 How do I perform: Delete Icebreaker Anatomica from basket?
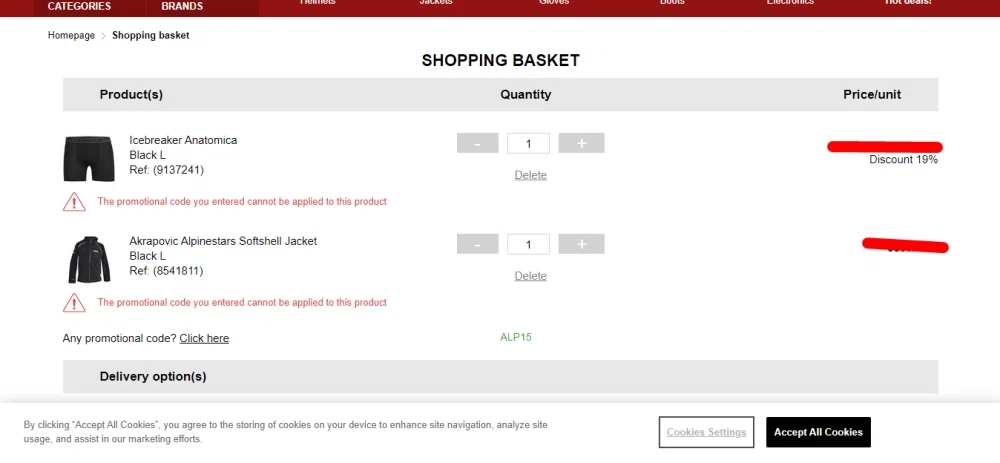pyautogui.click(x=530, y=175)
